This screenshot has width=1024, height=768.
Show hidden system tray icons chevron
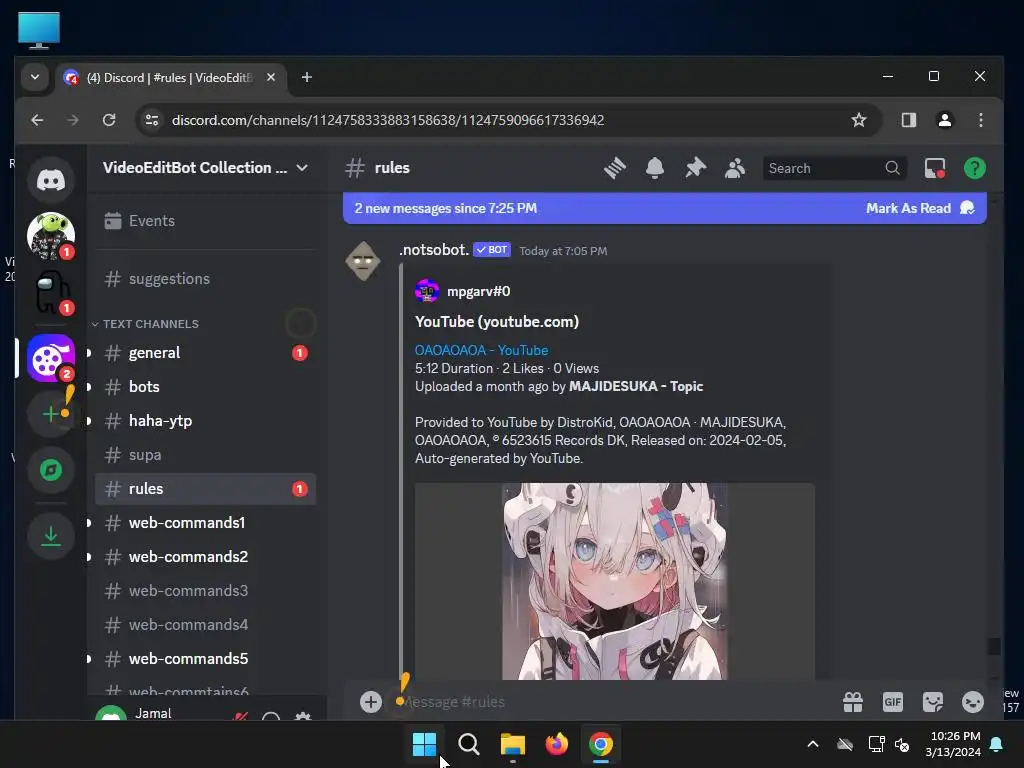813,744
